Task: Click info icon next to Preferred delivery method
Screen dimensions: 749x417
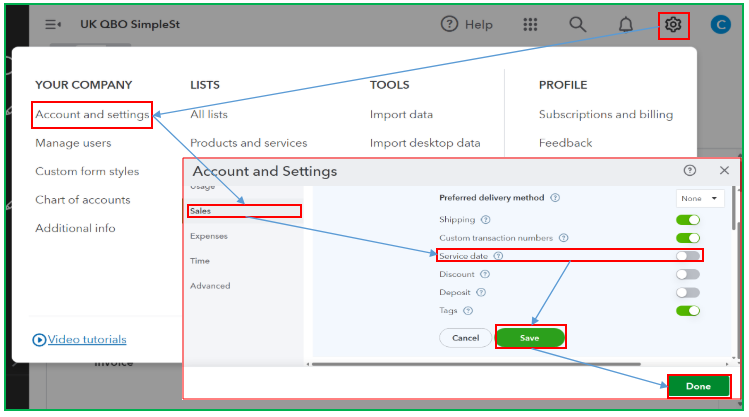Action: pyautogui.click(x=555, y=198)
